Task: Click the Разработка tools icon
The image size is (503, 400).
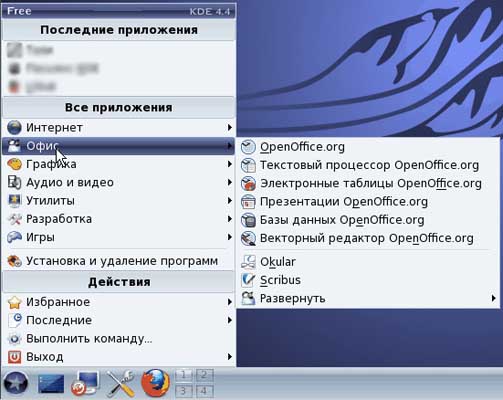Action: pos(14,219)
